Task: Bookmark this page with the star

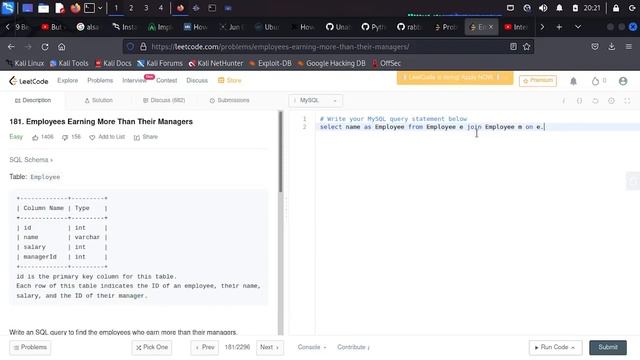Action: 527,47
